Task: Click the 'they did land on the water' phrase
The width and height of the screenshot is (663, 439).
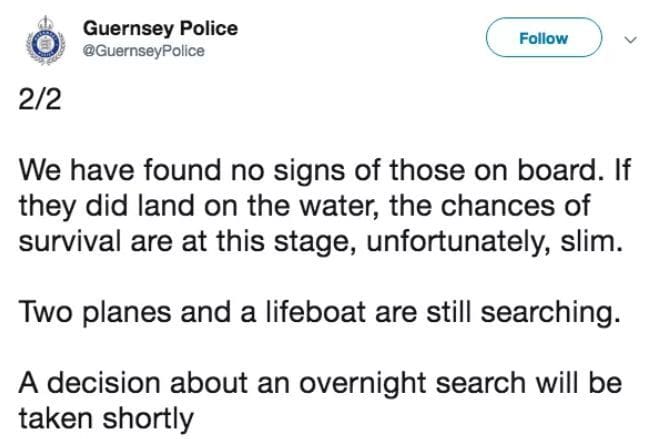Action: (x=199, y=207)
